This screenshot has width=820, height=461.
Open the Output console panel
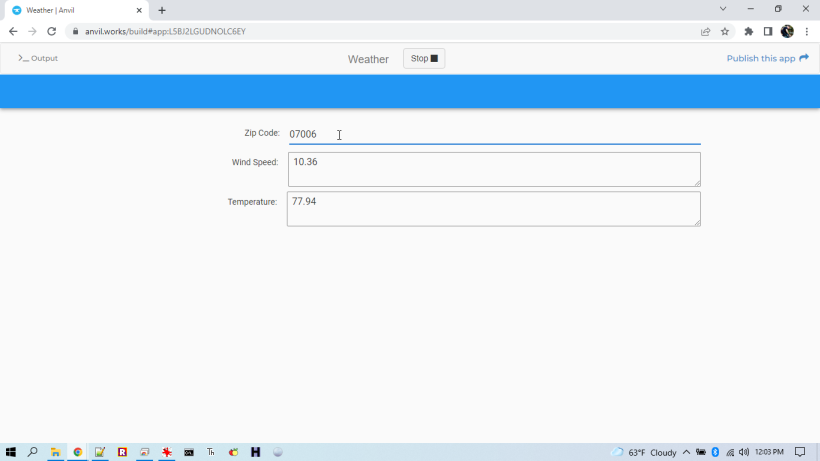[38, 58]
